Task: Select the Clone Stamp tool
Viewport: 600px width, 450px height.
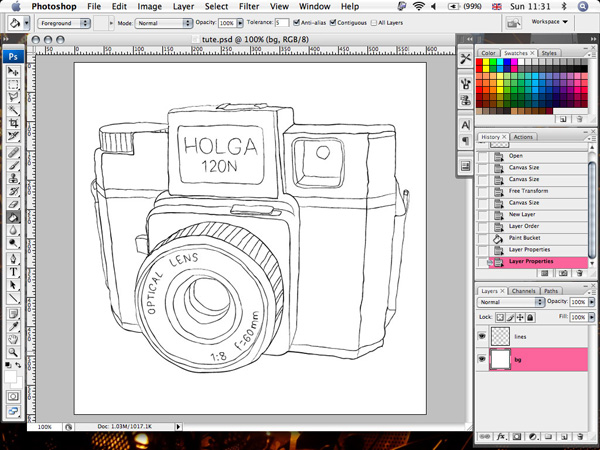Action: pyautogui.click(x=13, y=178)
